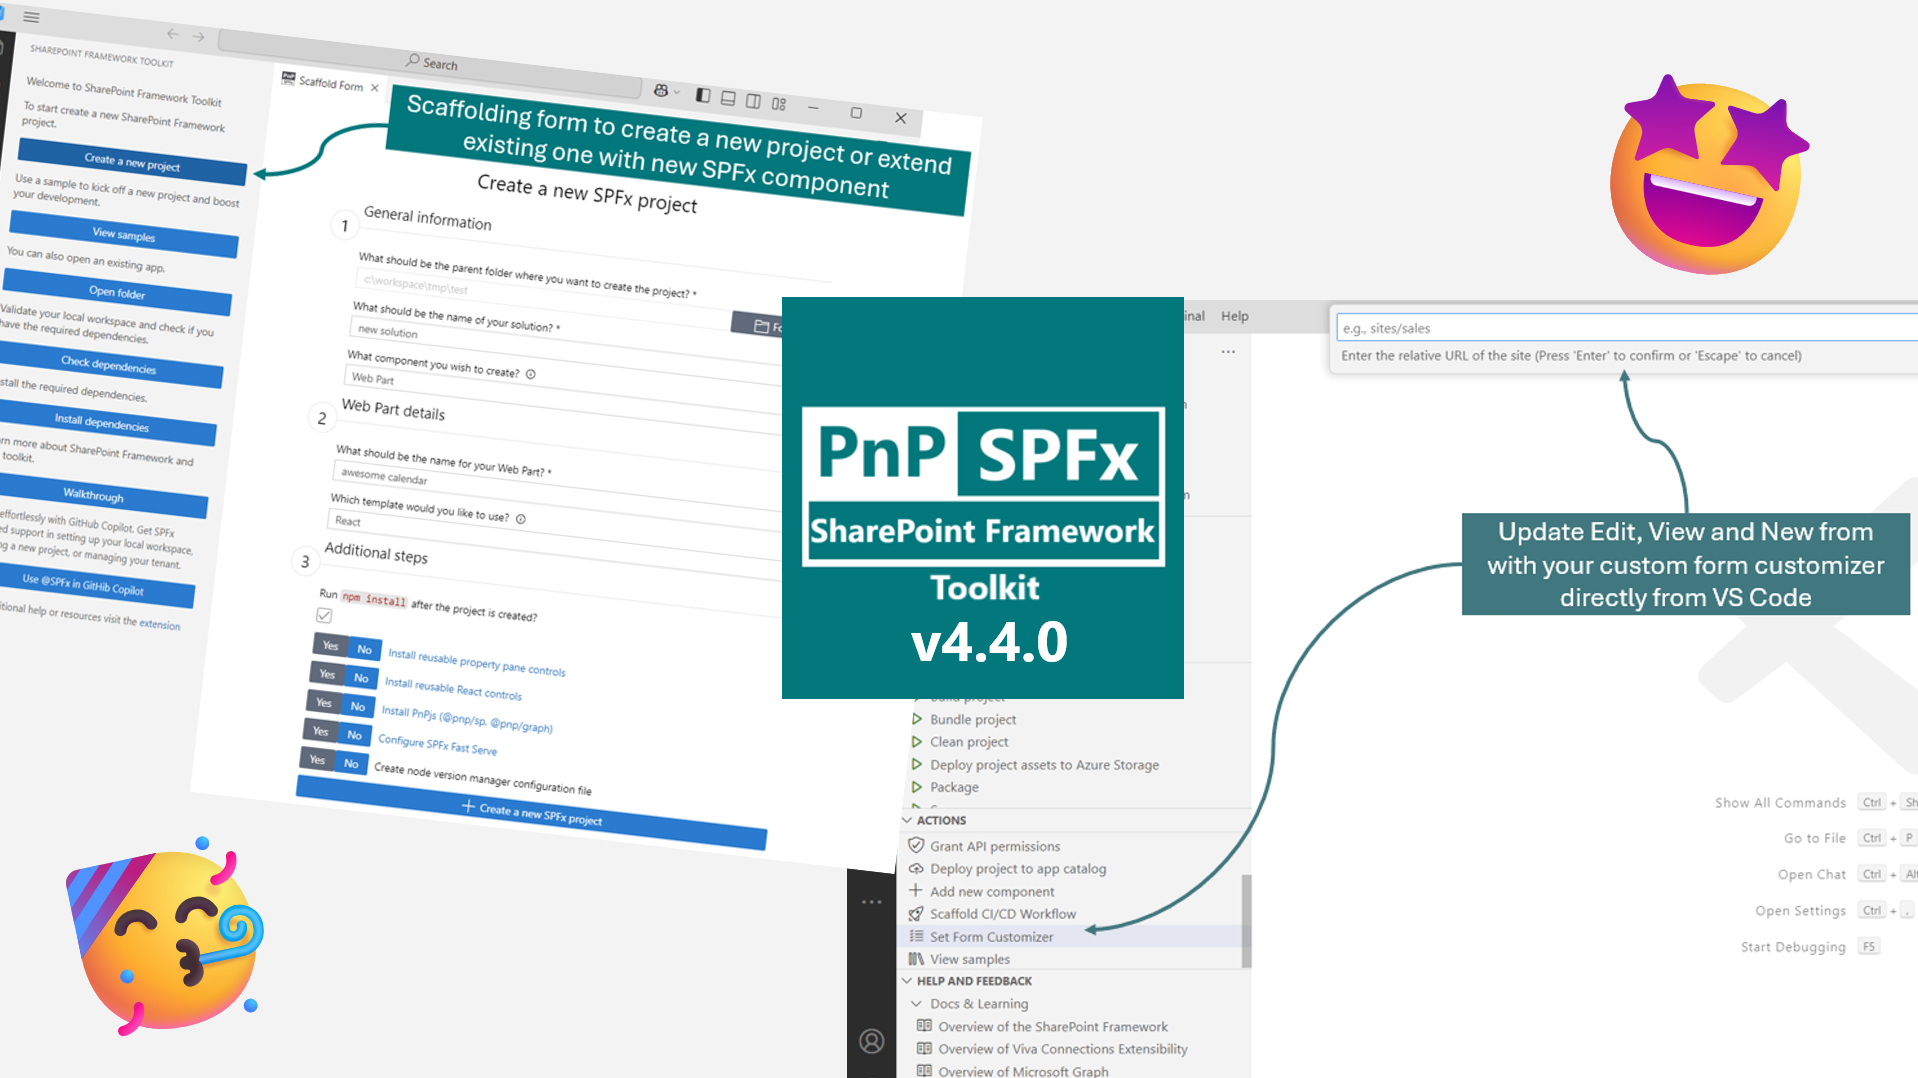The width and height of the screenshot is (1918, 1078).
Task: Toggle Configure SPFx Fast Serve to Yes
Action: click(x=319, y=731)
